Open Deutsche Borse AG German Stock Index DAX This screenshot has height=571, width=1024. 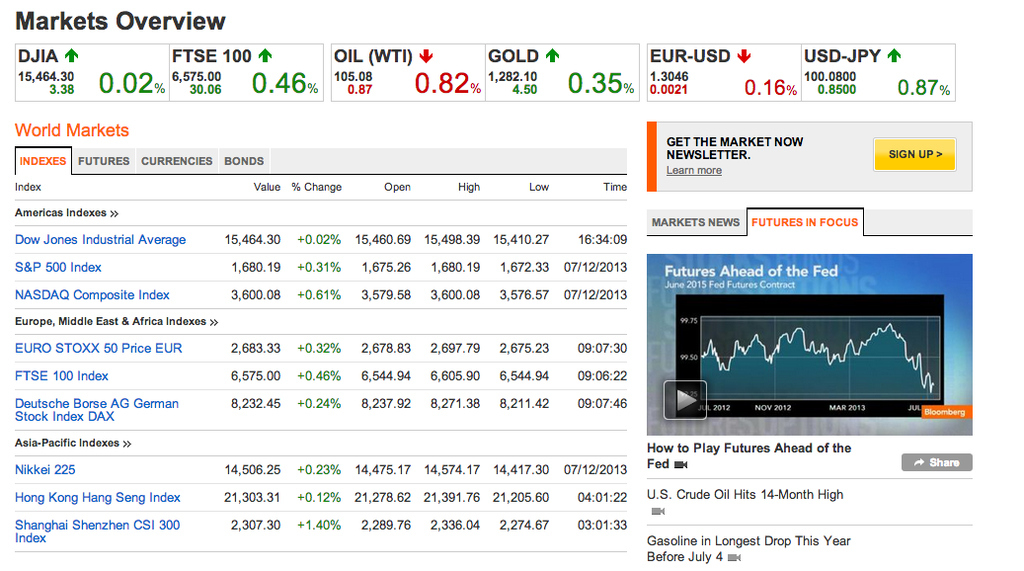pyautogui.click(x=97, y=410)
